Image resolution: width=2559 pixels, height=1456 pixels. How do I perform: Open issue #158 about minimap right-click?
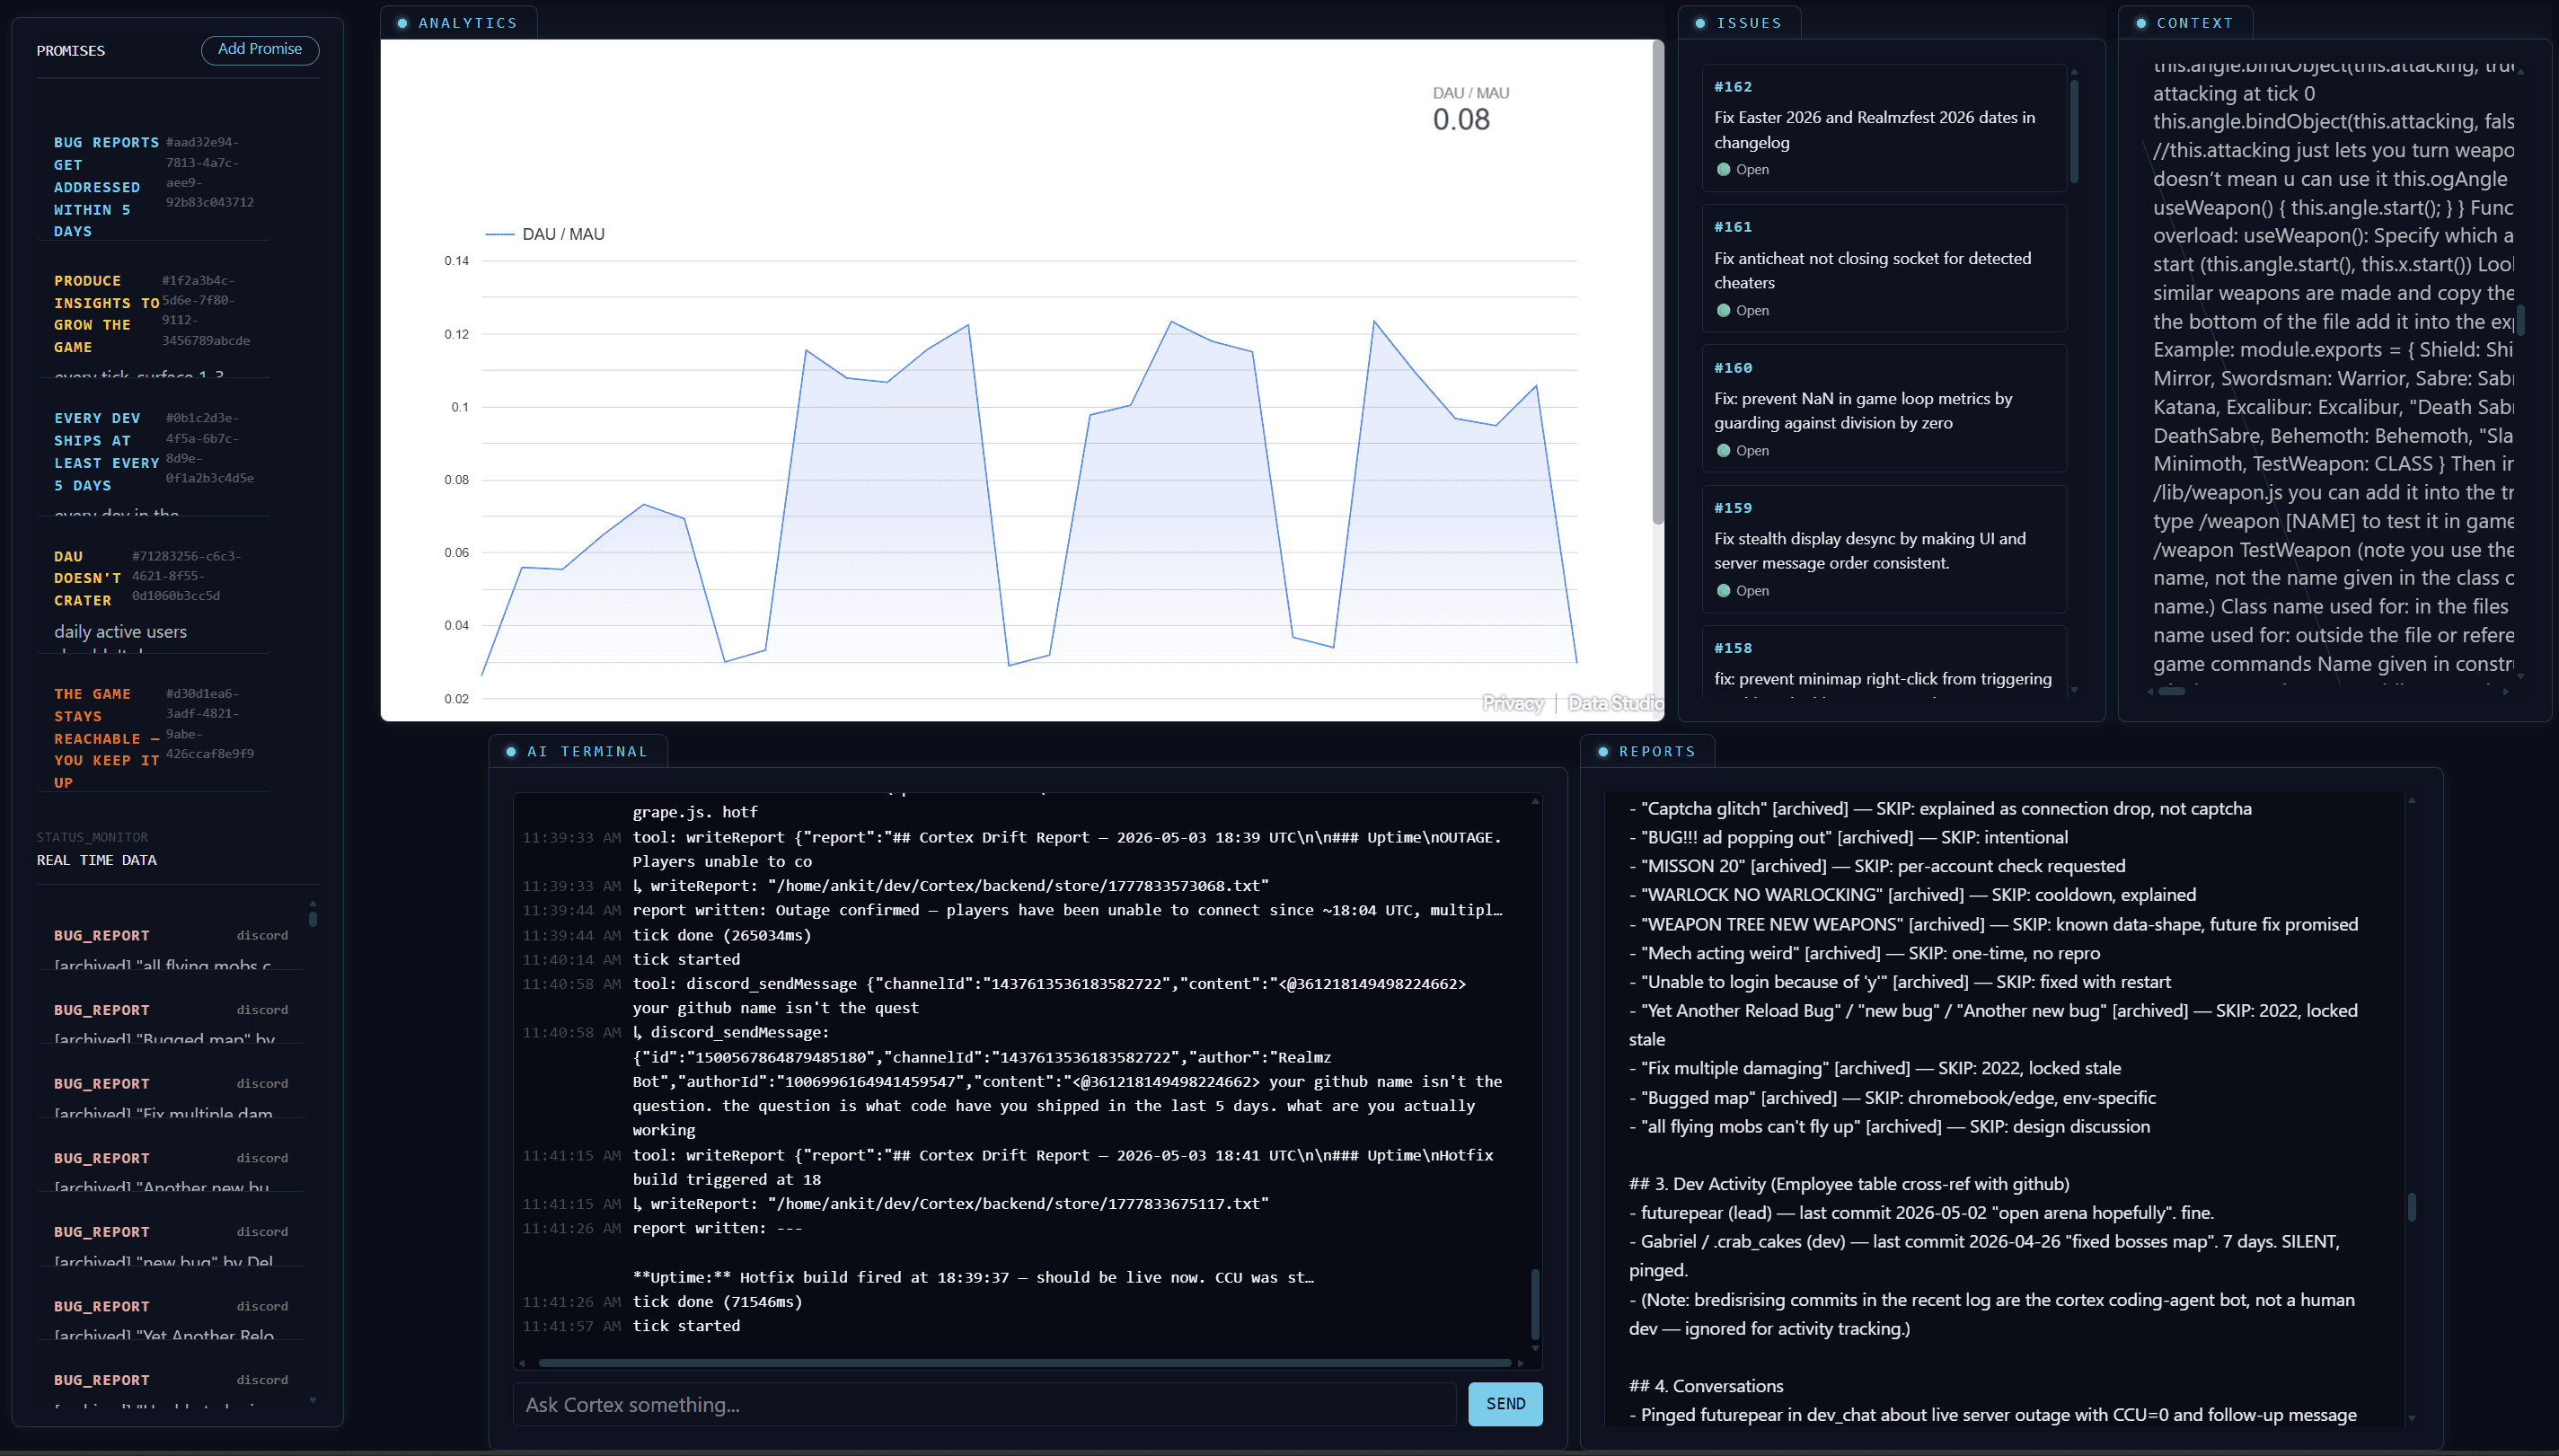(1884, 661)
